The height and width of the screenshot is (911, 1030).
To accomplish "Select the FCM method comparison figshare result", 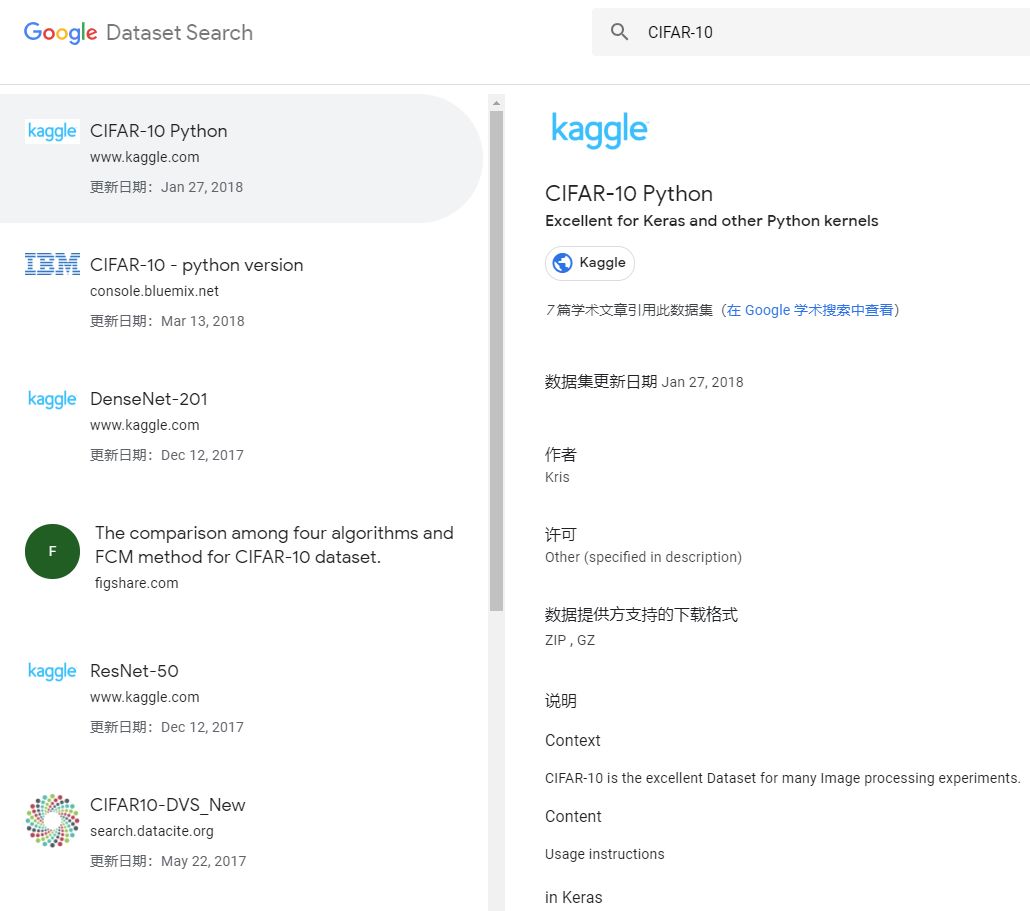I will [274, 545].
